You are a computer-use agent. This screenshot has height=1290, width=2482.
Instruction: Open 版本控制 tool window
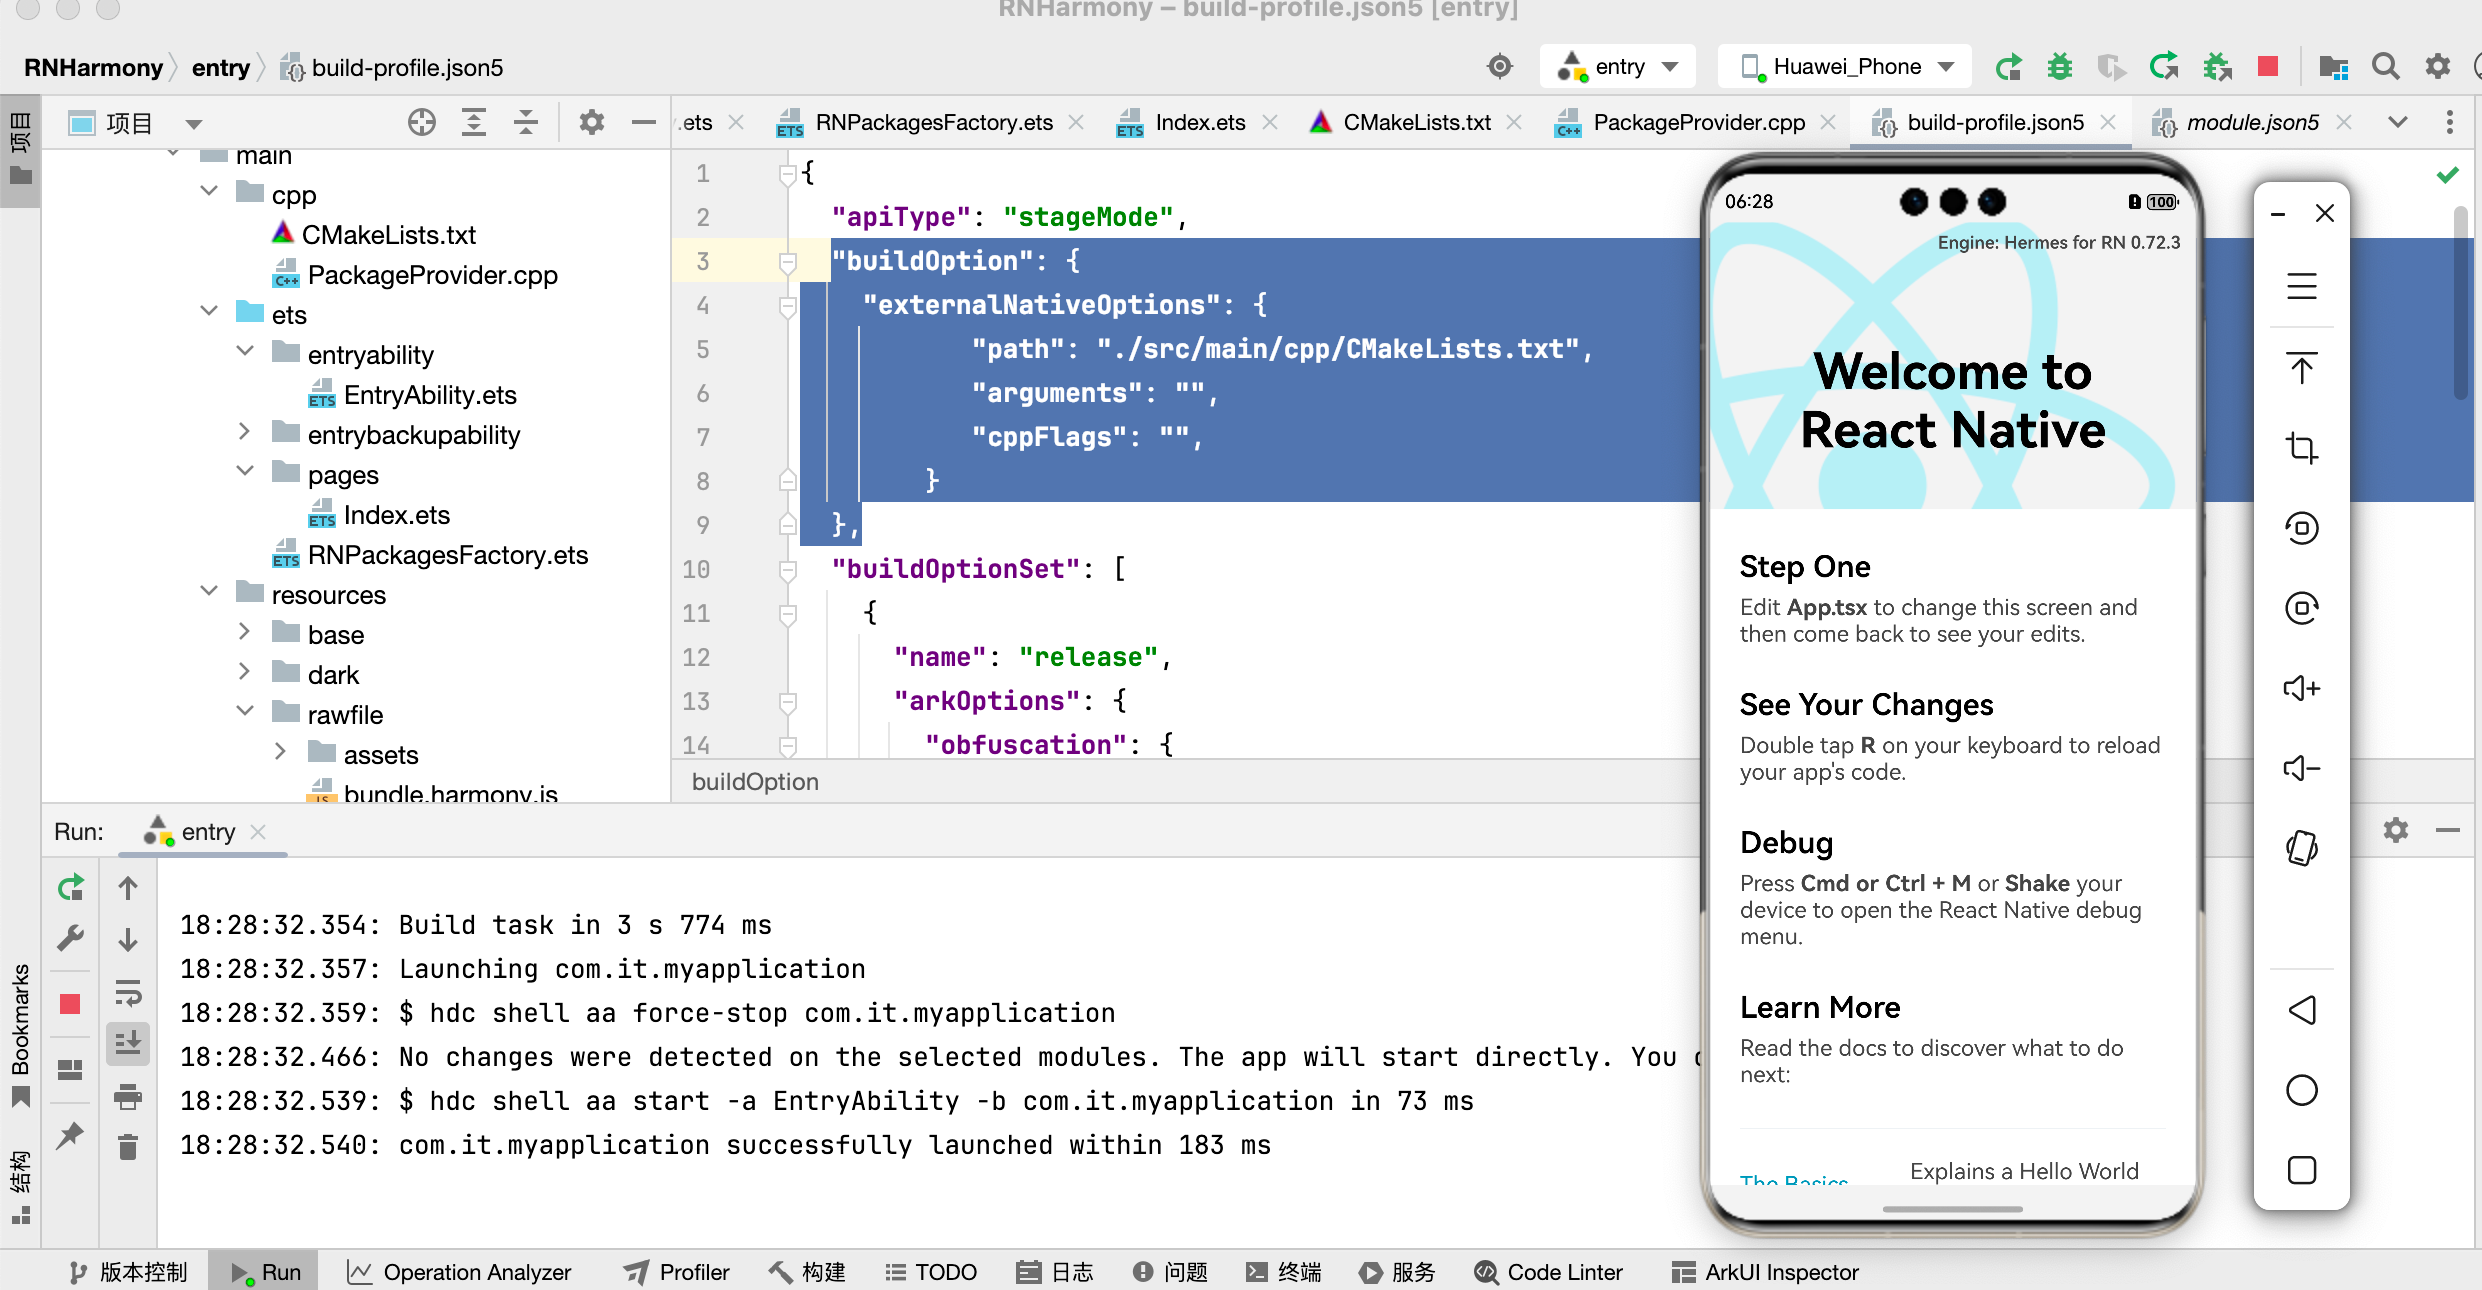coord(128,1272)
